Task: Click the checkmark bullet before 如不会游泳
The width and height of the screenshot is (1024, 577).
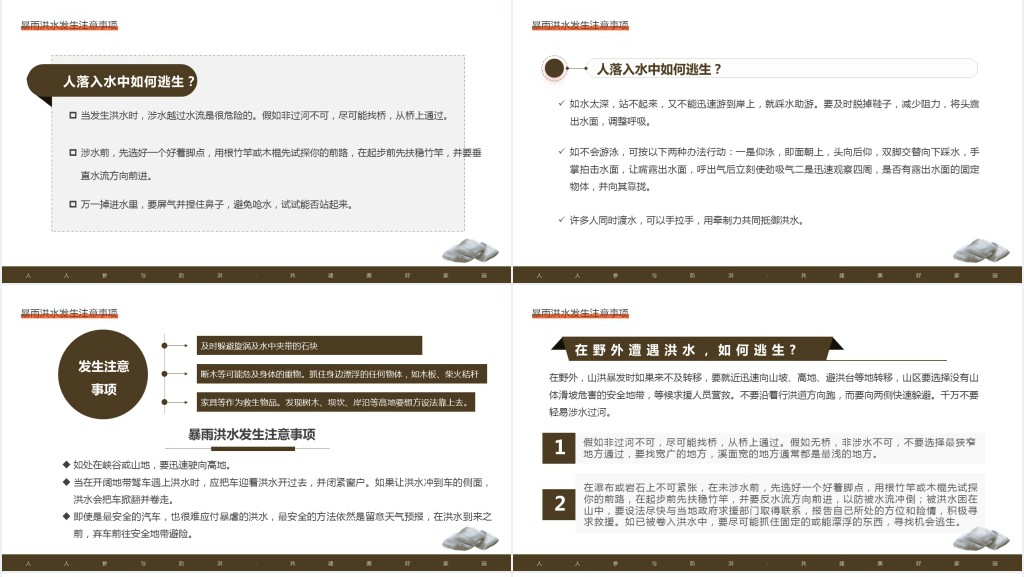Action: pyautogui.click(x=561, y=152)
